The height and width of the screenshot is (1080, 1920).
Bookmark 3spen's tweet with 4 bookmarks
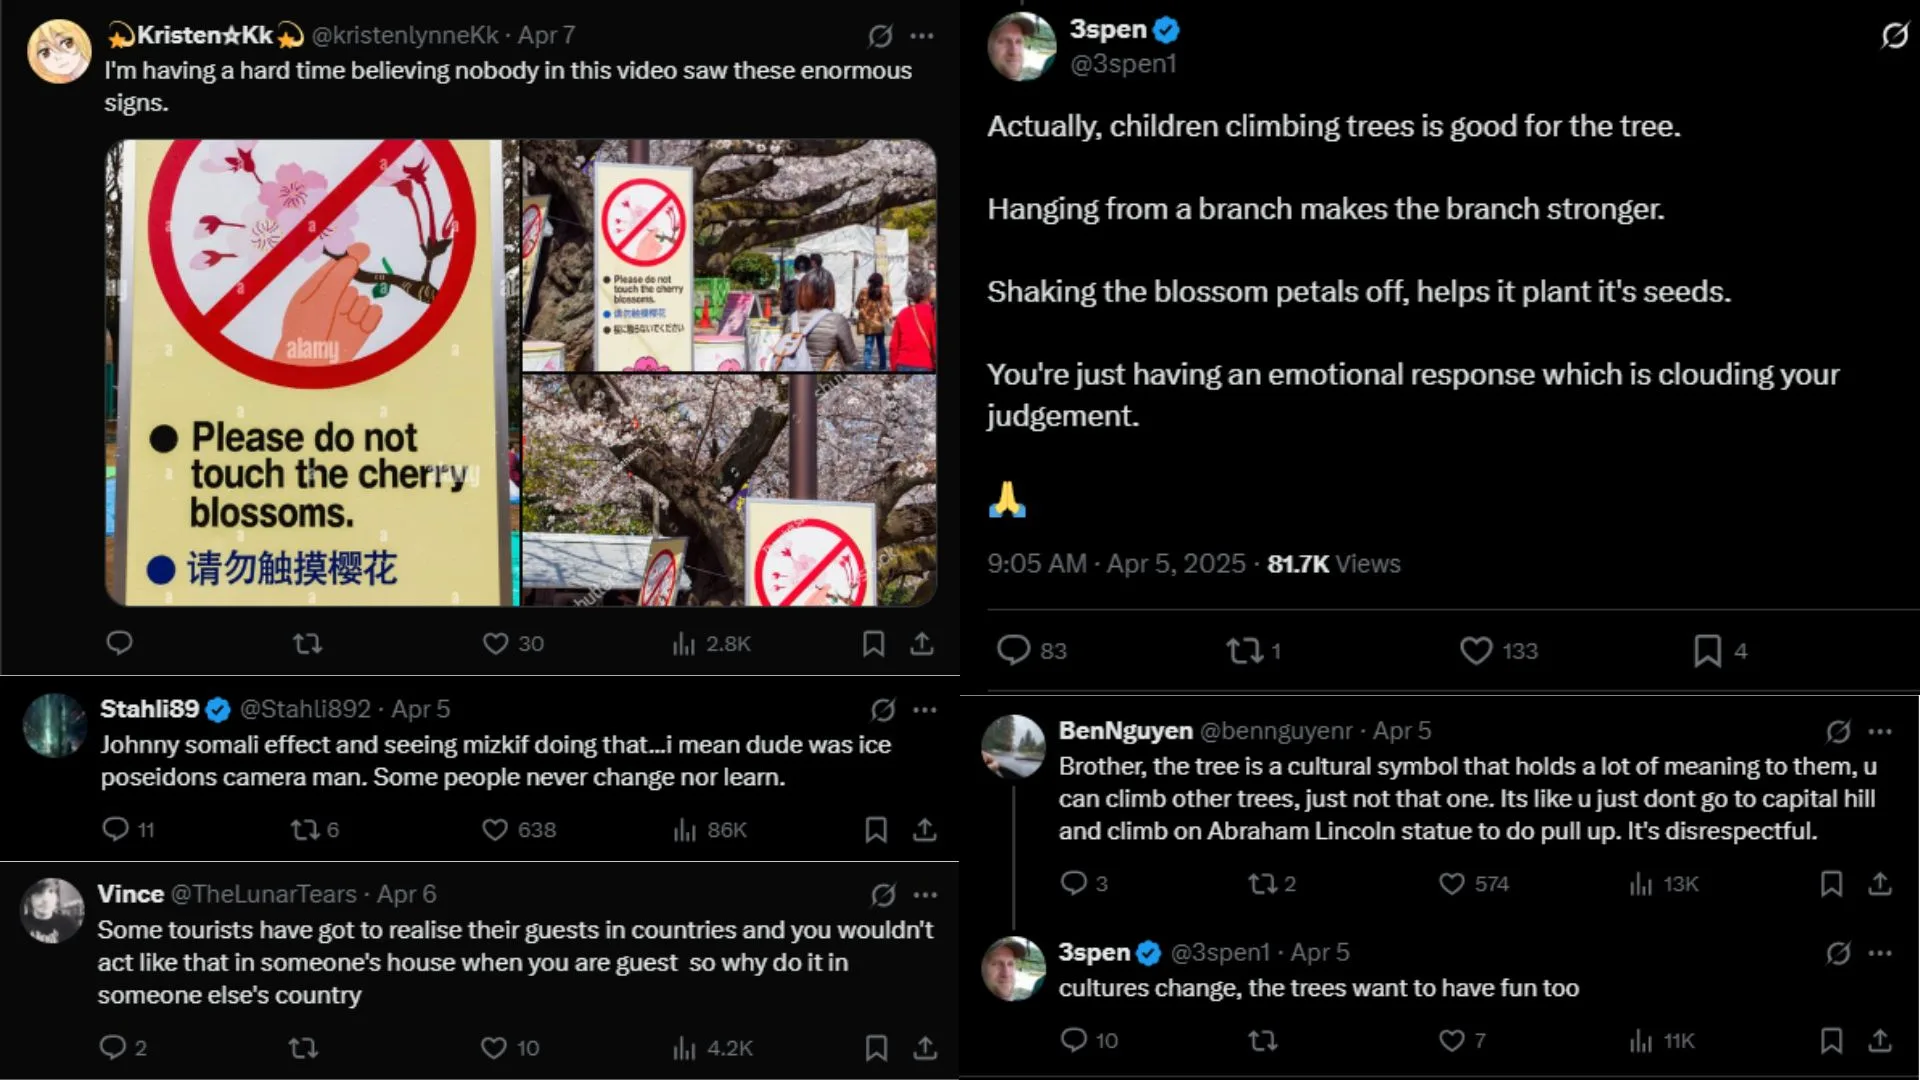point(1707,651)
